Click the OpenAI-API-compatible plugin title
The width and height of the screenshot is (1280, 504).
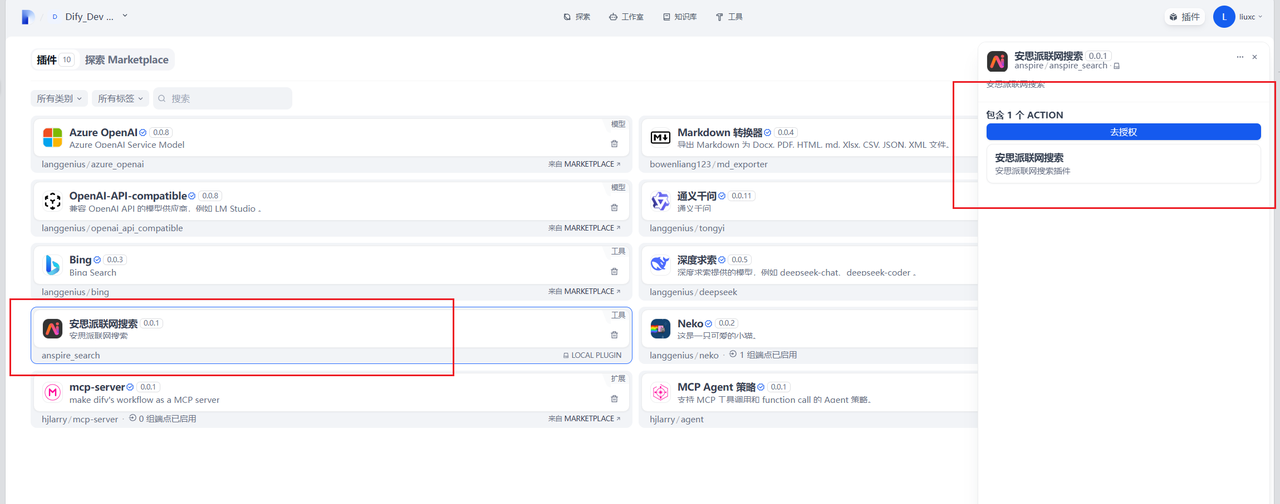pyautogui.click(x=128, y=196)
